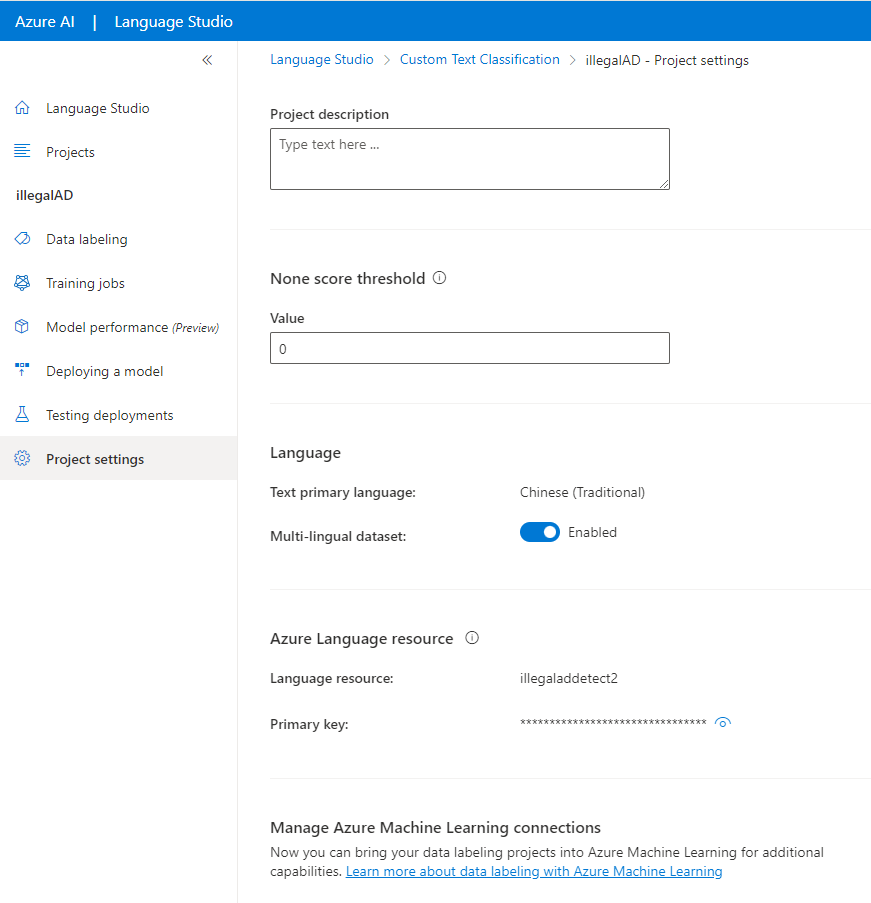
Task: Open Custom Text Classification breadcrumb link
Action: 479,59
